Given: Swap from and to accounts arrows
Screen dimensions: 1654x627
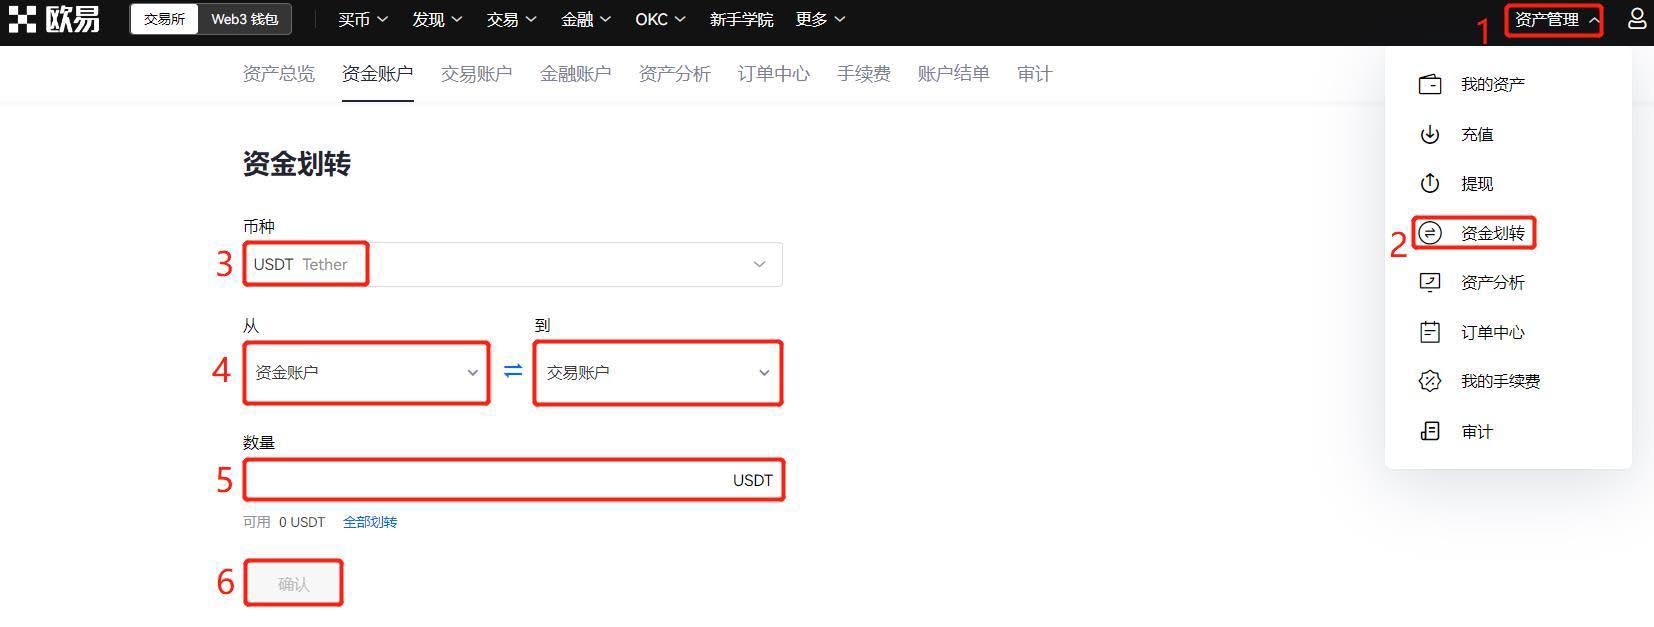Looking at the screenshot, I should click(513, 371).
